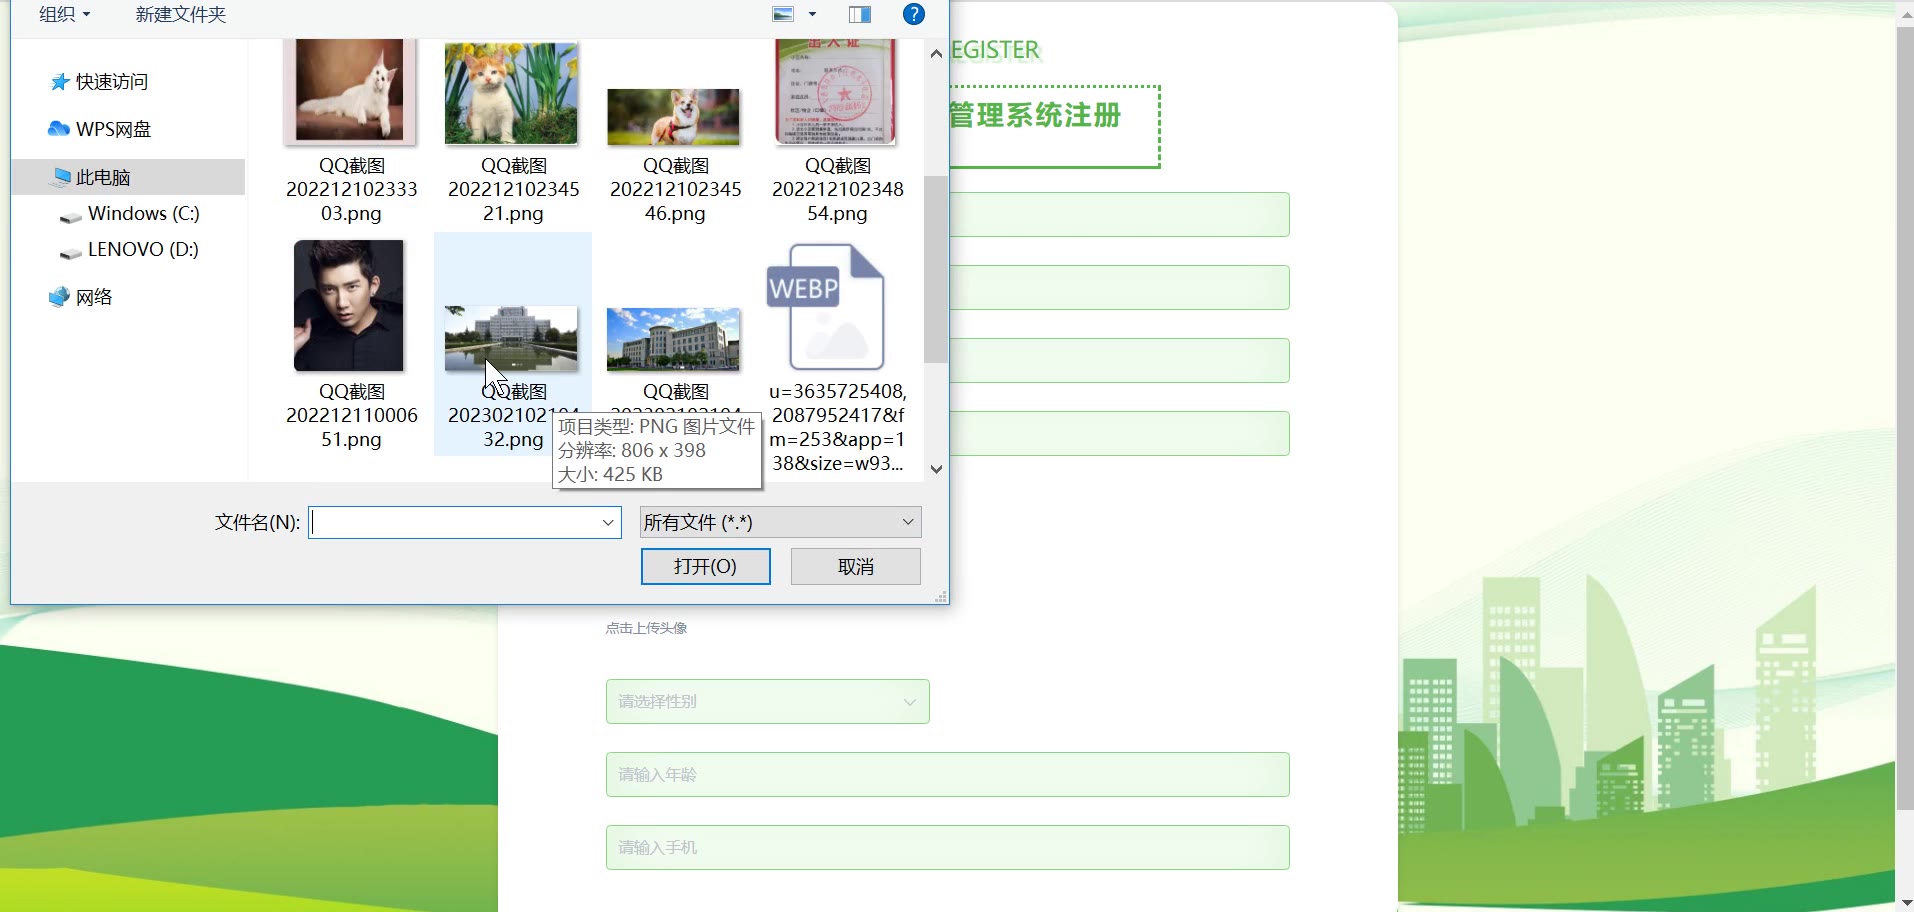This screenshot has height=912, width=1914.
Task: Select 快速访问 in the navigation tree
Action: click(112, 82)
